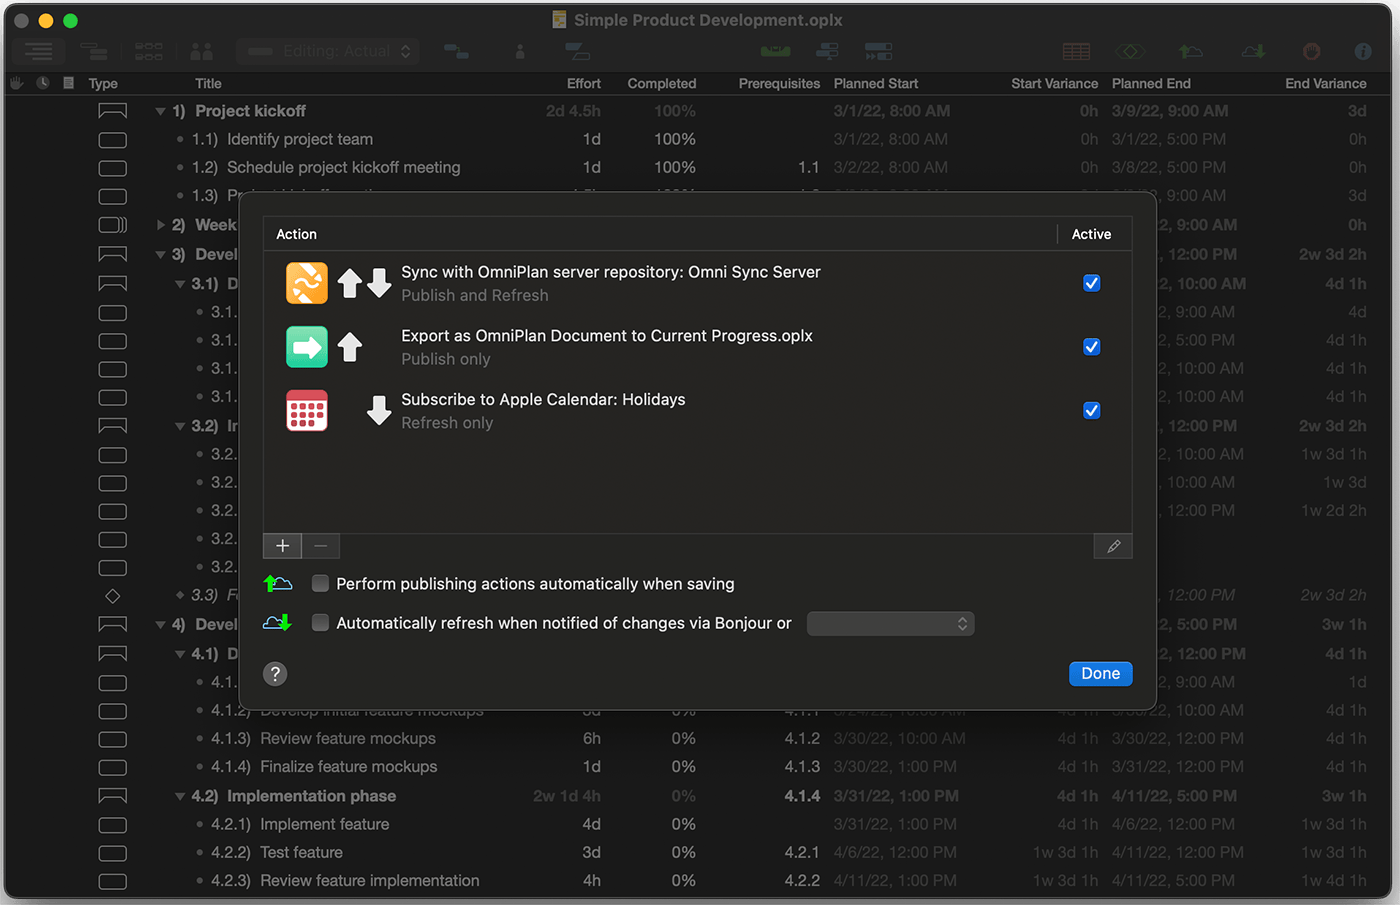Uncheck Active for Export as OmniPlan Document
The width and height of the screenshot is (1400, 905).
click(x=1092, y=347)
